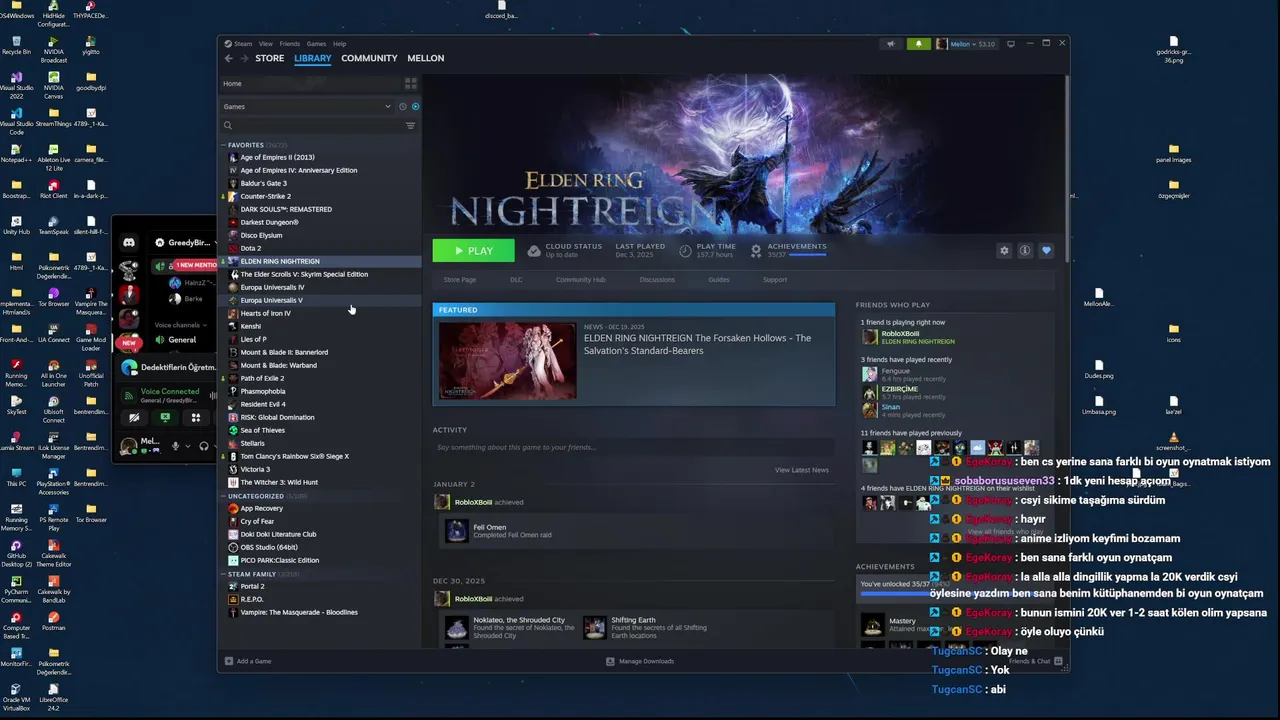Toggle Discord camera button
Image resolution: width=1280 pixels, height=720 pixels.
click(134, 418)
